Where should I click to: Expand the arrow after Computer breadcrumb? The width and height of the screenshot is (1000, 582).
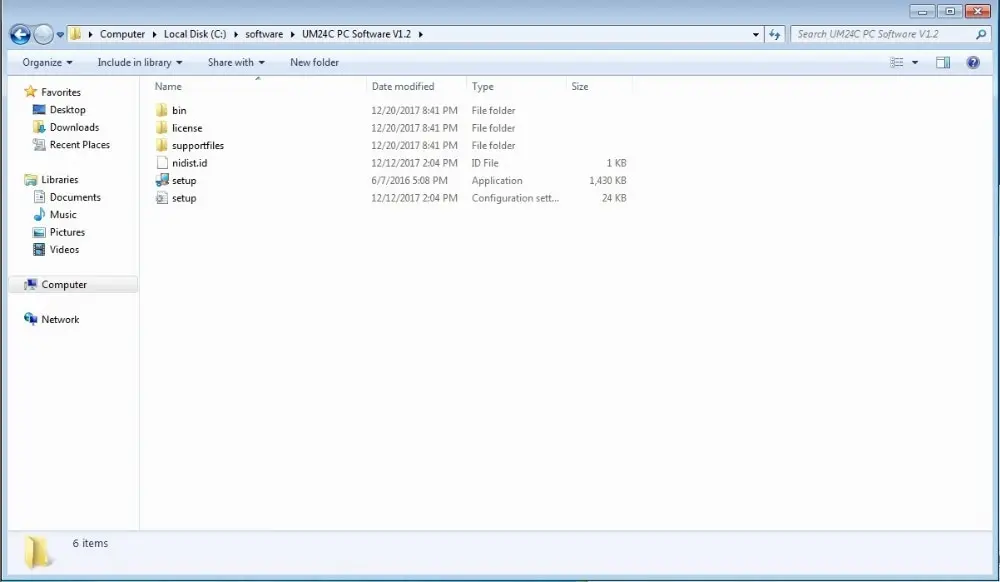tap(154, 34)
